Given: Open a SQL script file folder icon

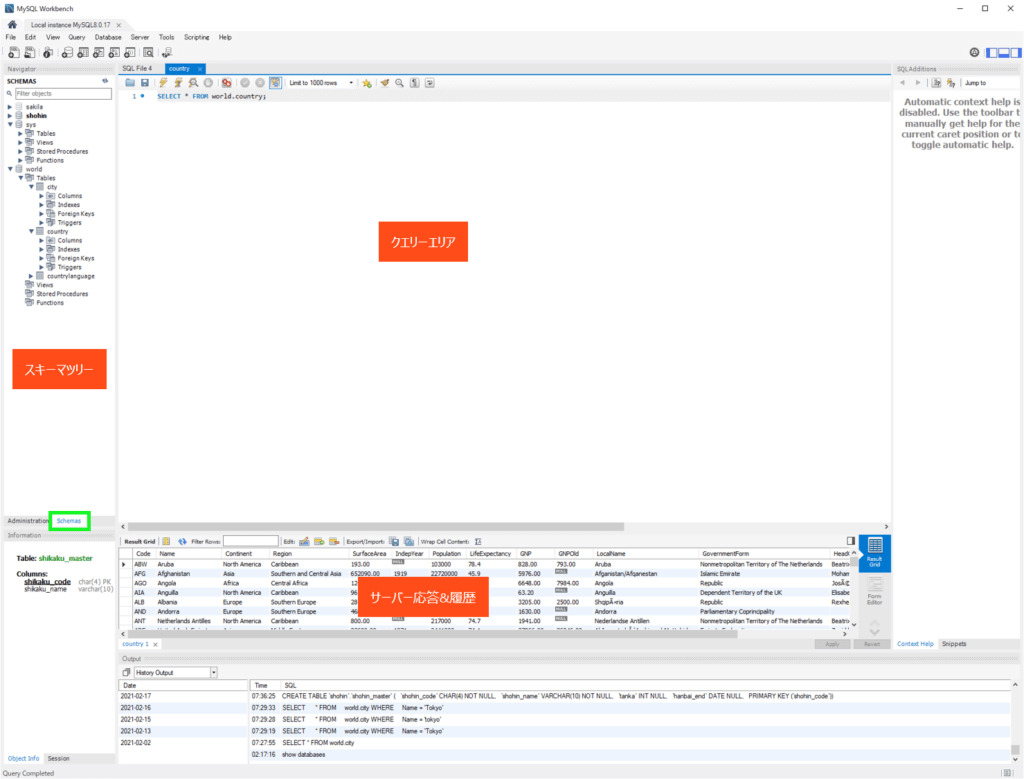Looking at the screenshot, I should tap(130, 83).
